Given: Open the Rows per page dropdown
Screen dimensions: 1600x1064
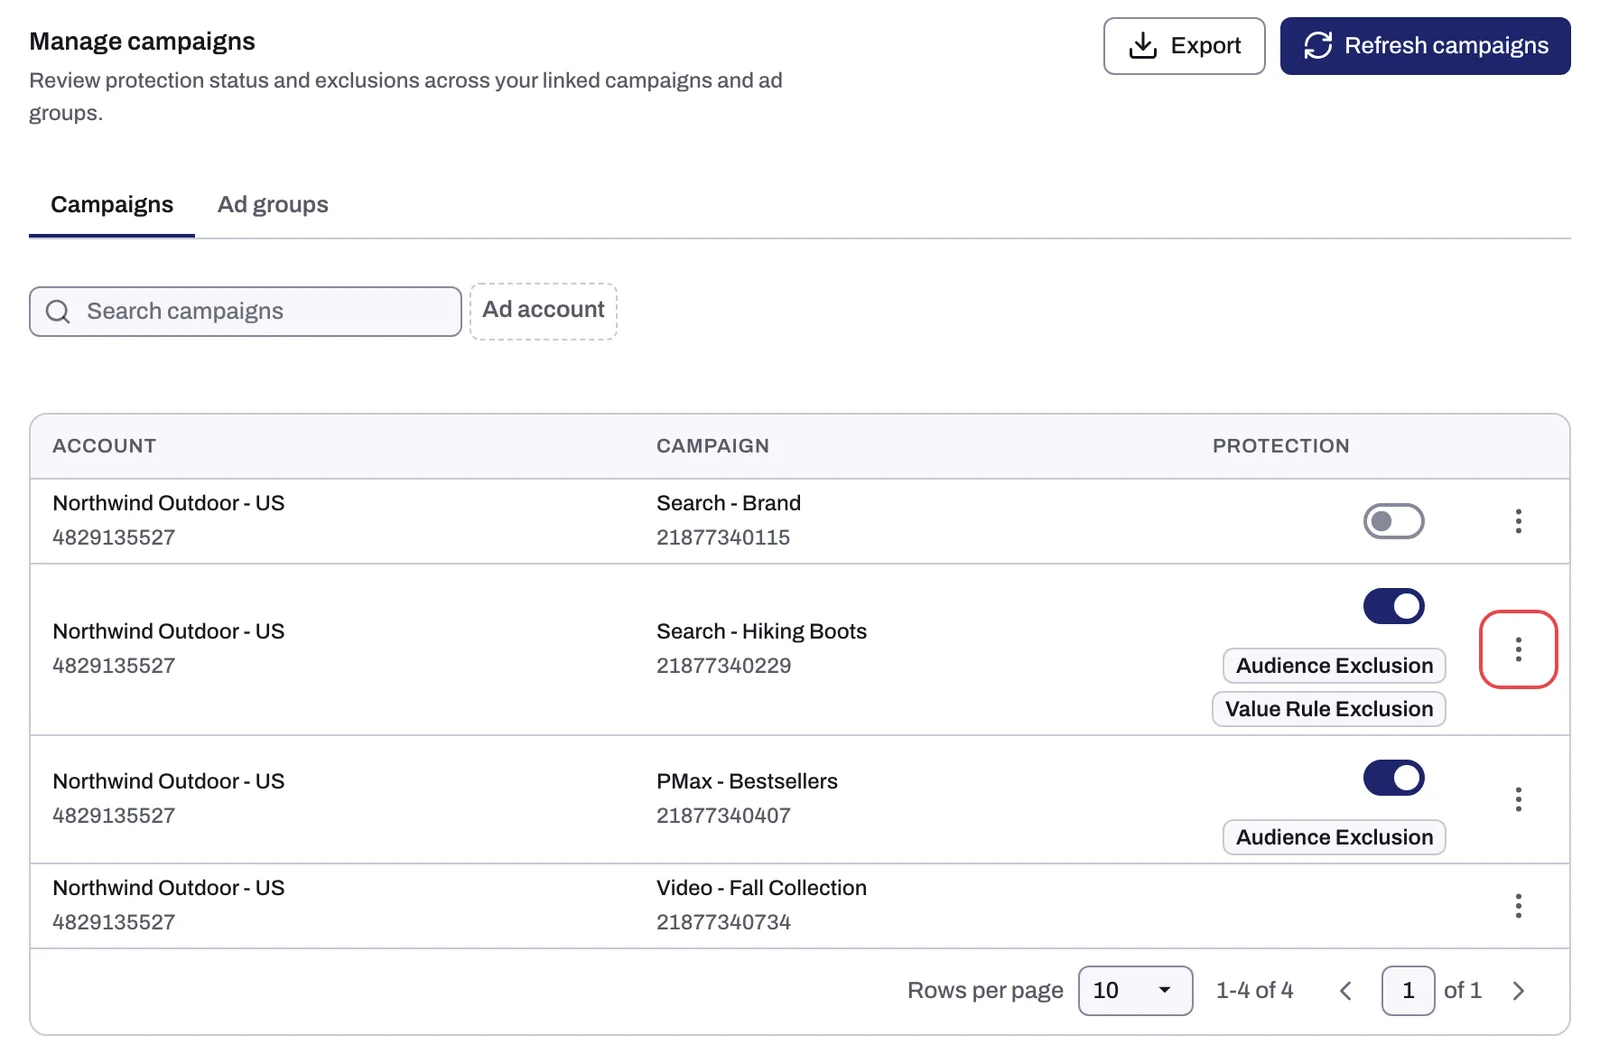Looking at the screenshot, I should coord(1135,991).
